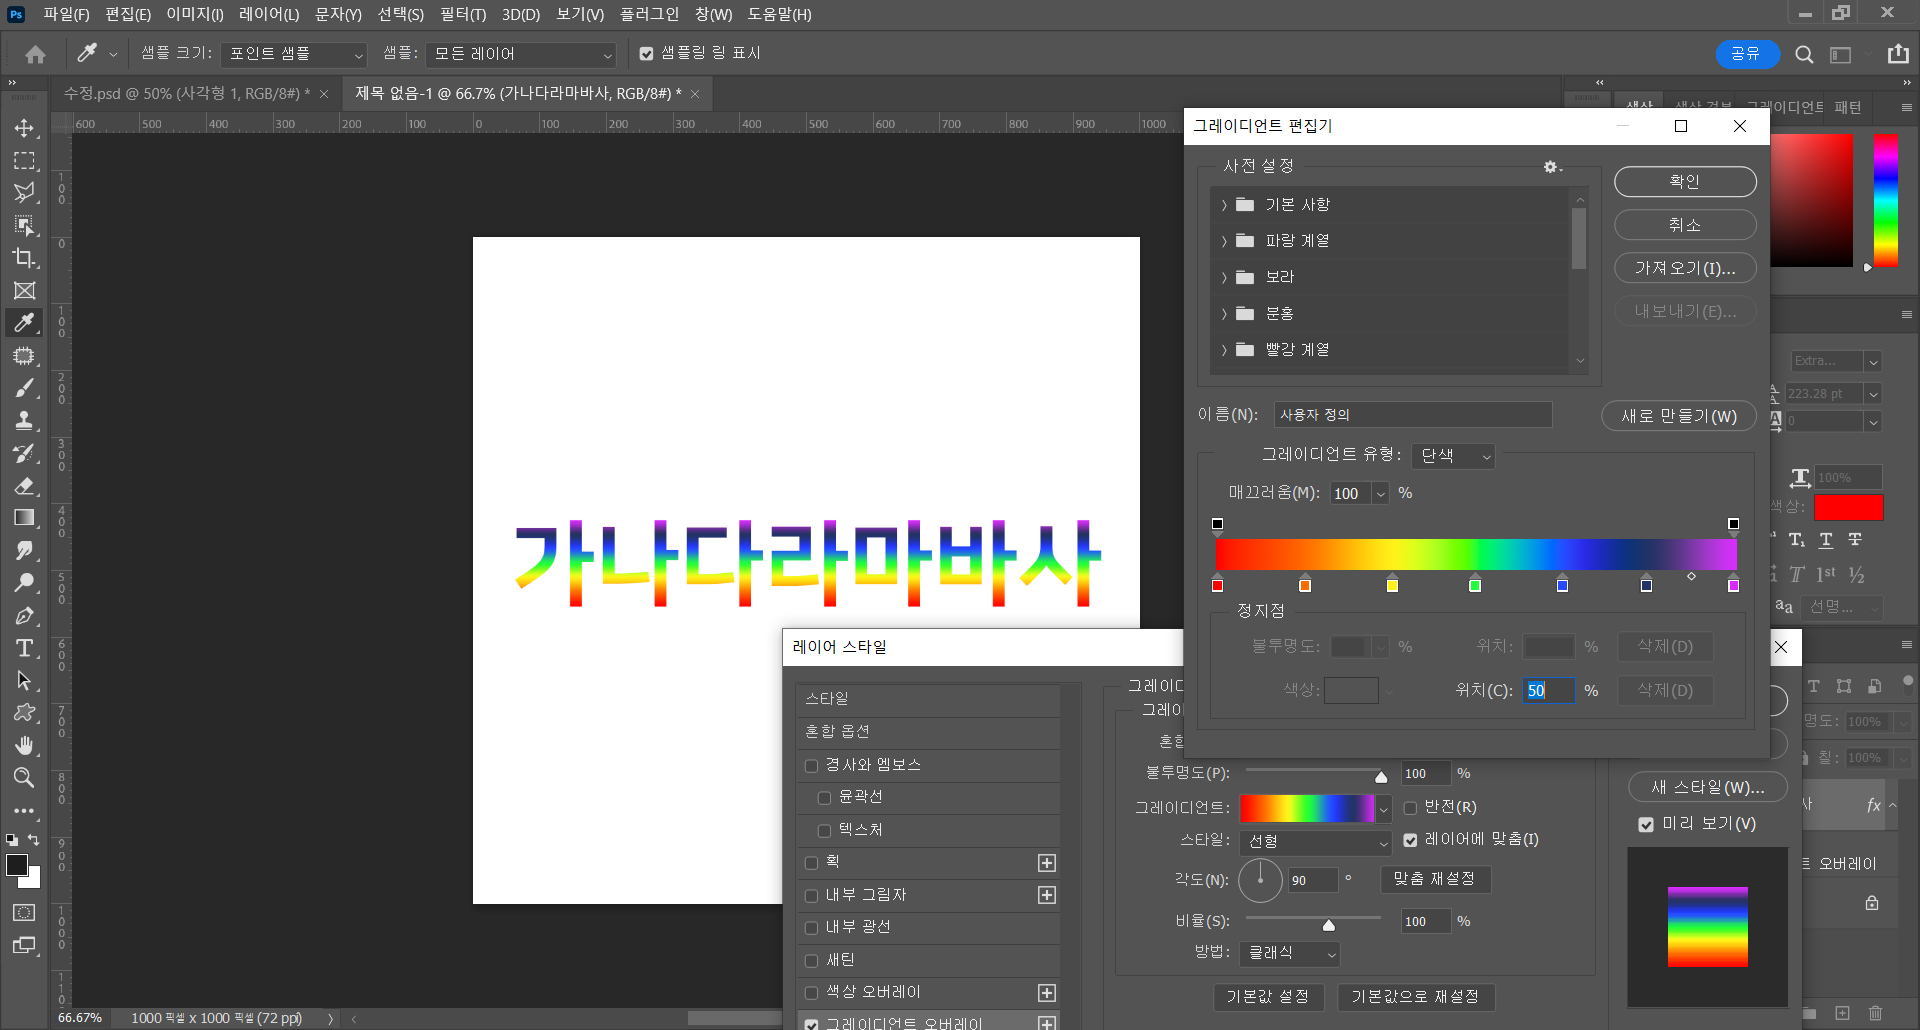Toggle Align with Layer checkbox
Viewport: 1920px width, 1030px height.
[1410, 840]
